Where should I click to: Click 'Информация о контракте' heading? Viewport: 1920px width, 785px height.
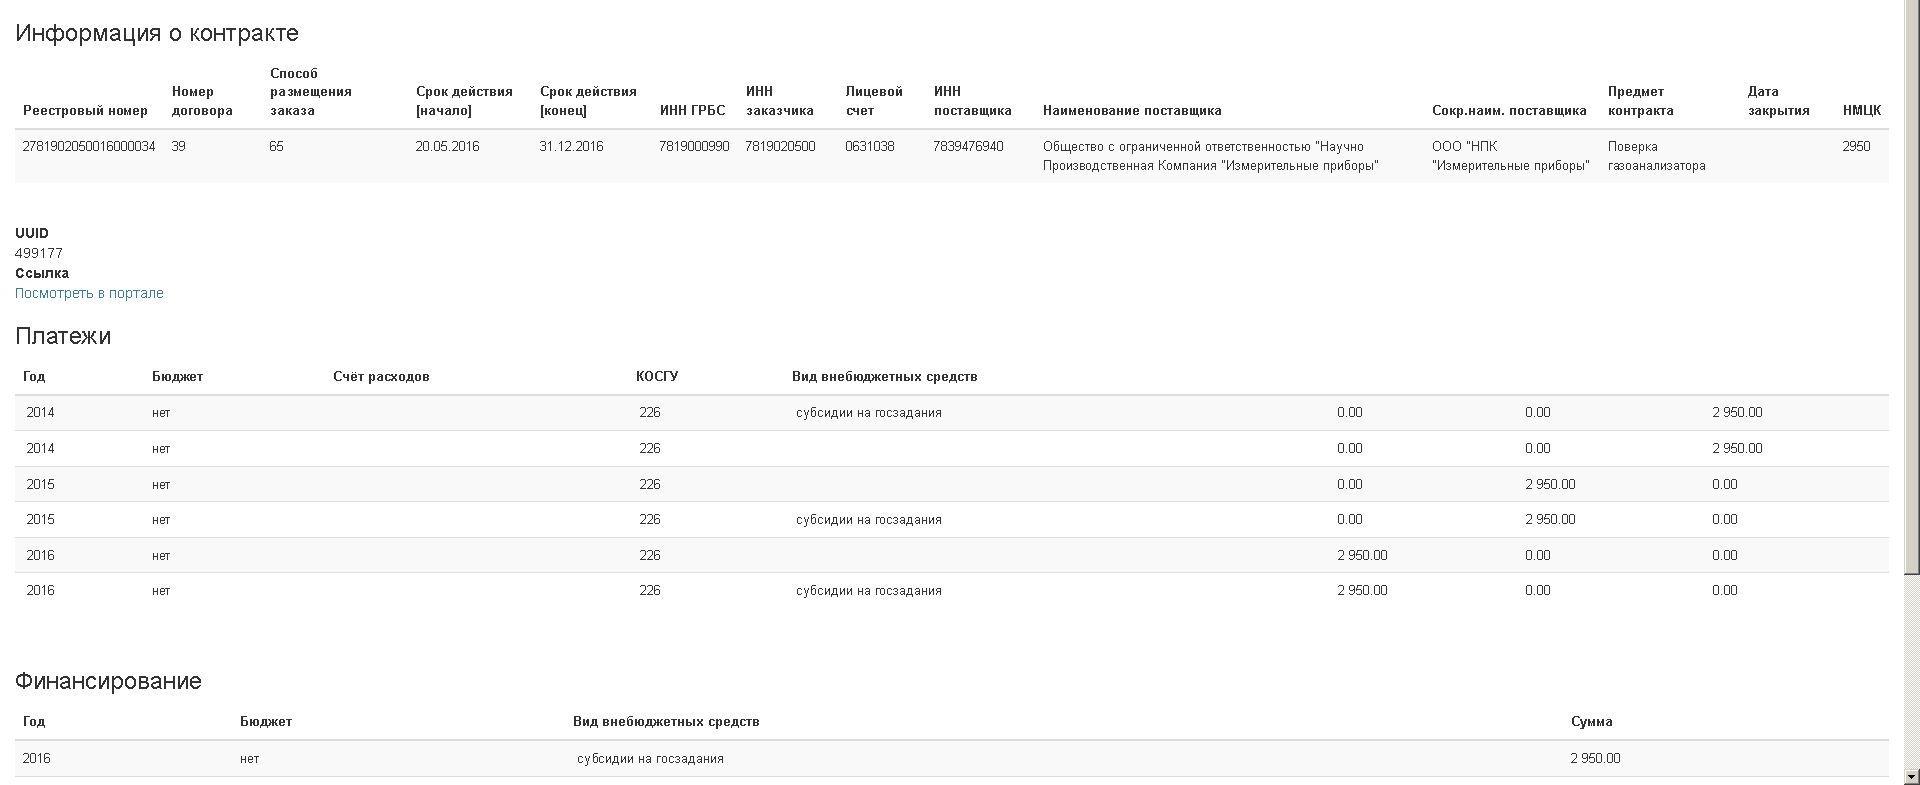(x=157, y=33)
